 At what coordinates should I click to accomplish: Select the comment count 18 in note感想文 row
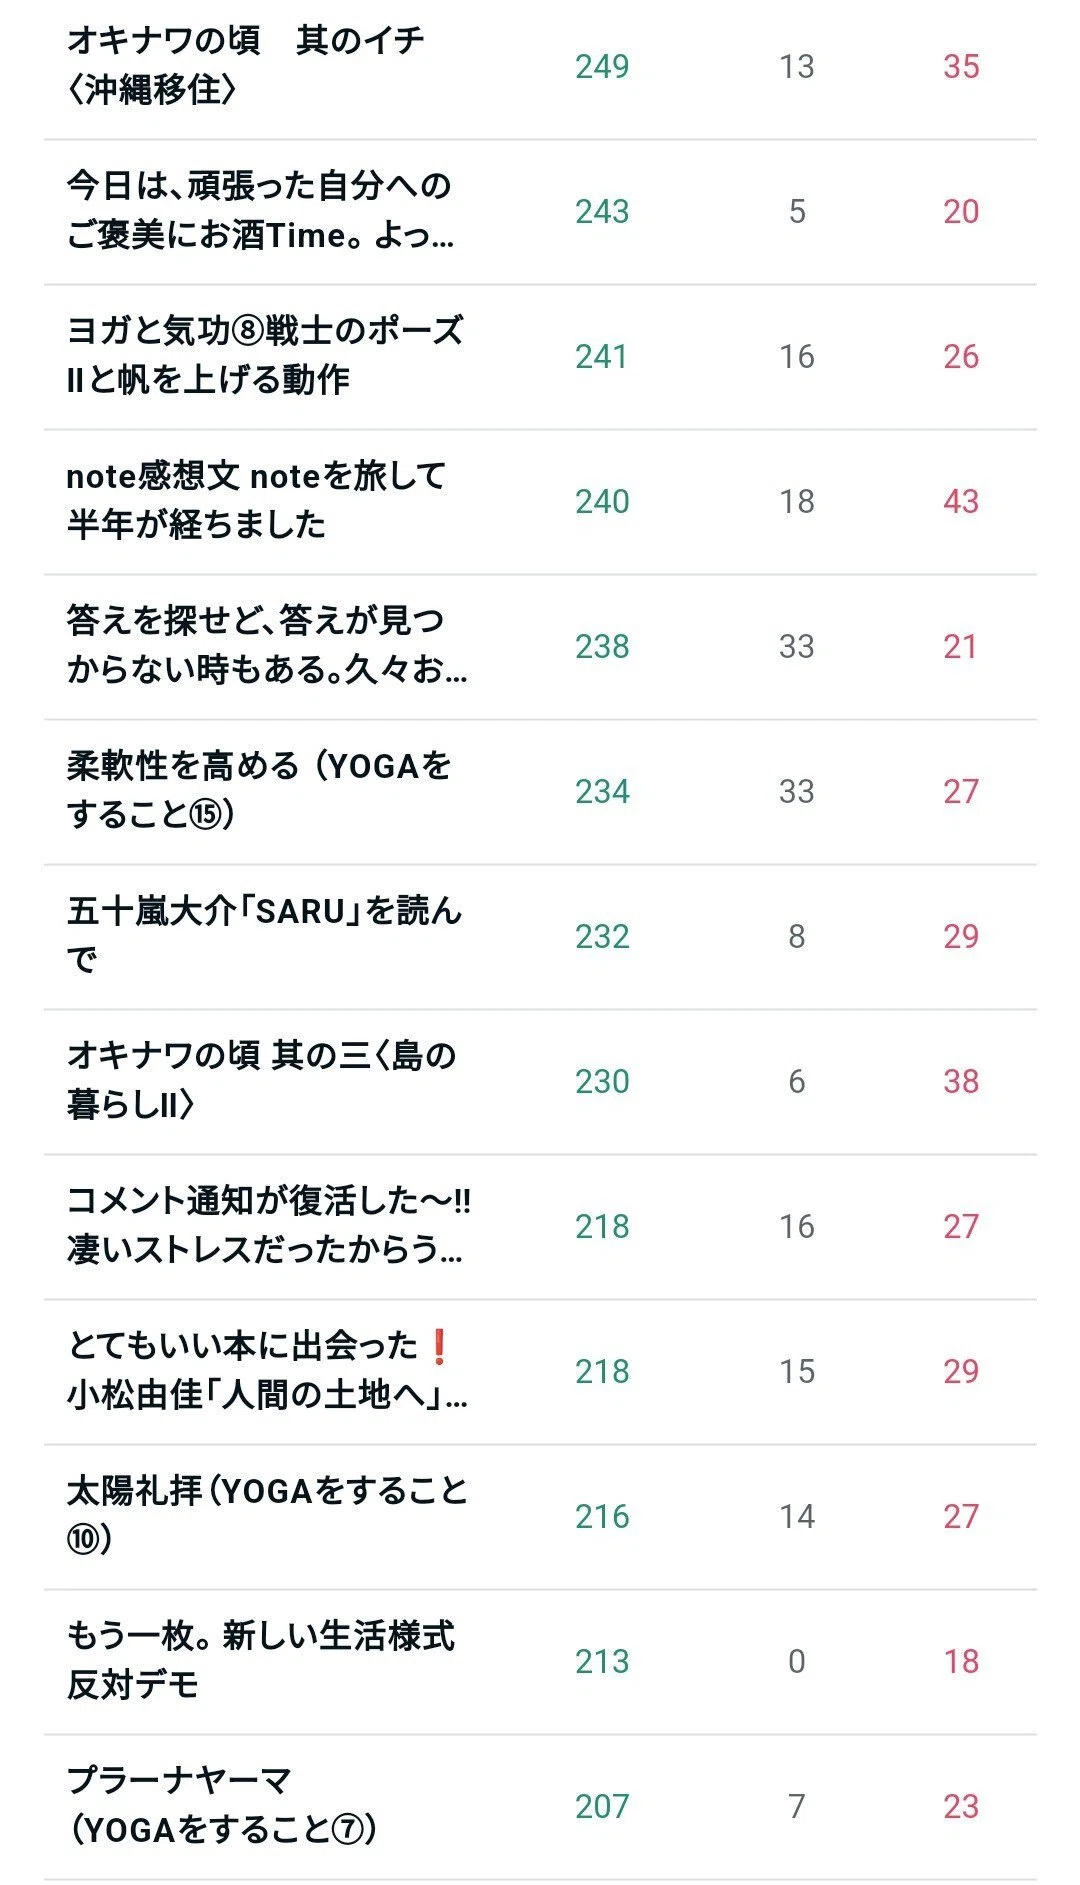797,502
